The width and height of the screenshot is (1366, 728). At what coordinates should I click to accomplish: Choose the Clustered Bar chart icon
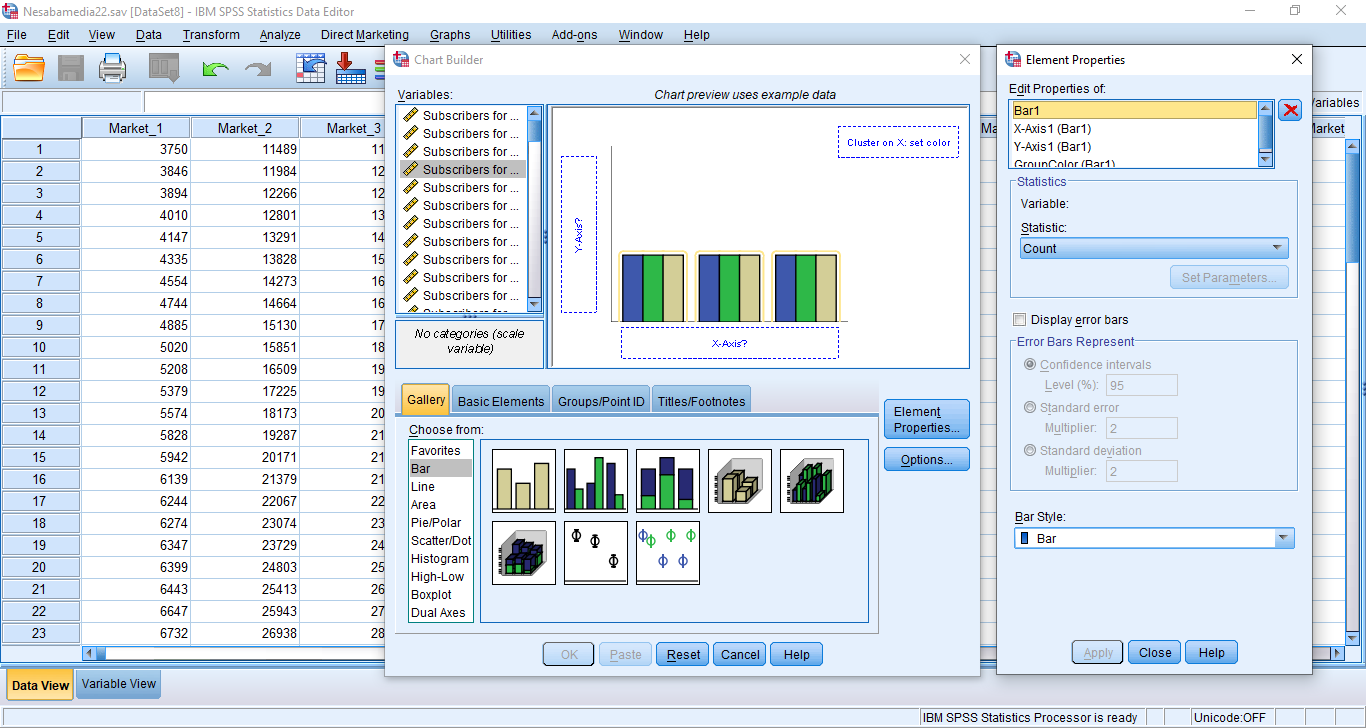coord(595,481)
